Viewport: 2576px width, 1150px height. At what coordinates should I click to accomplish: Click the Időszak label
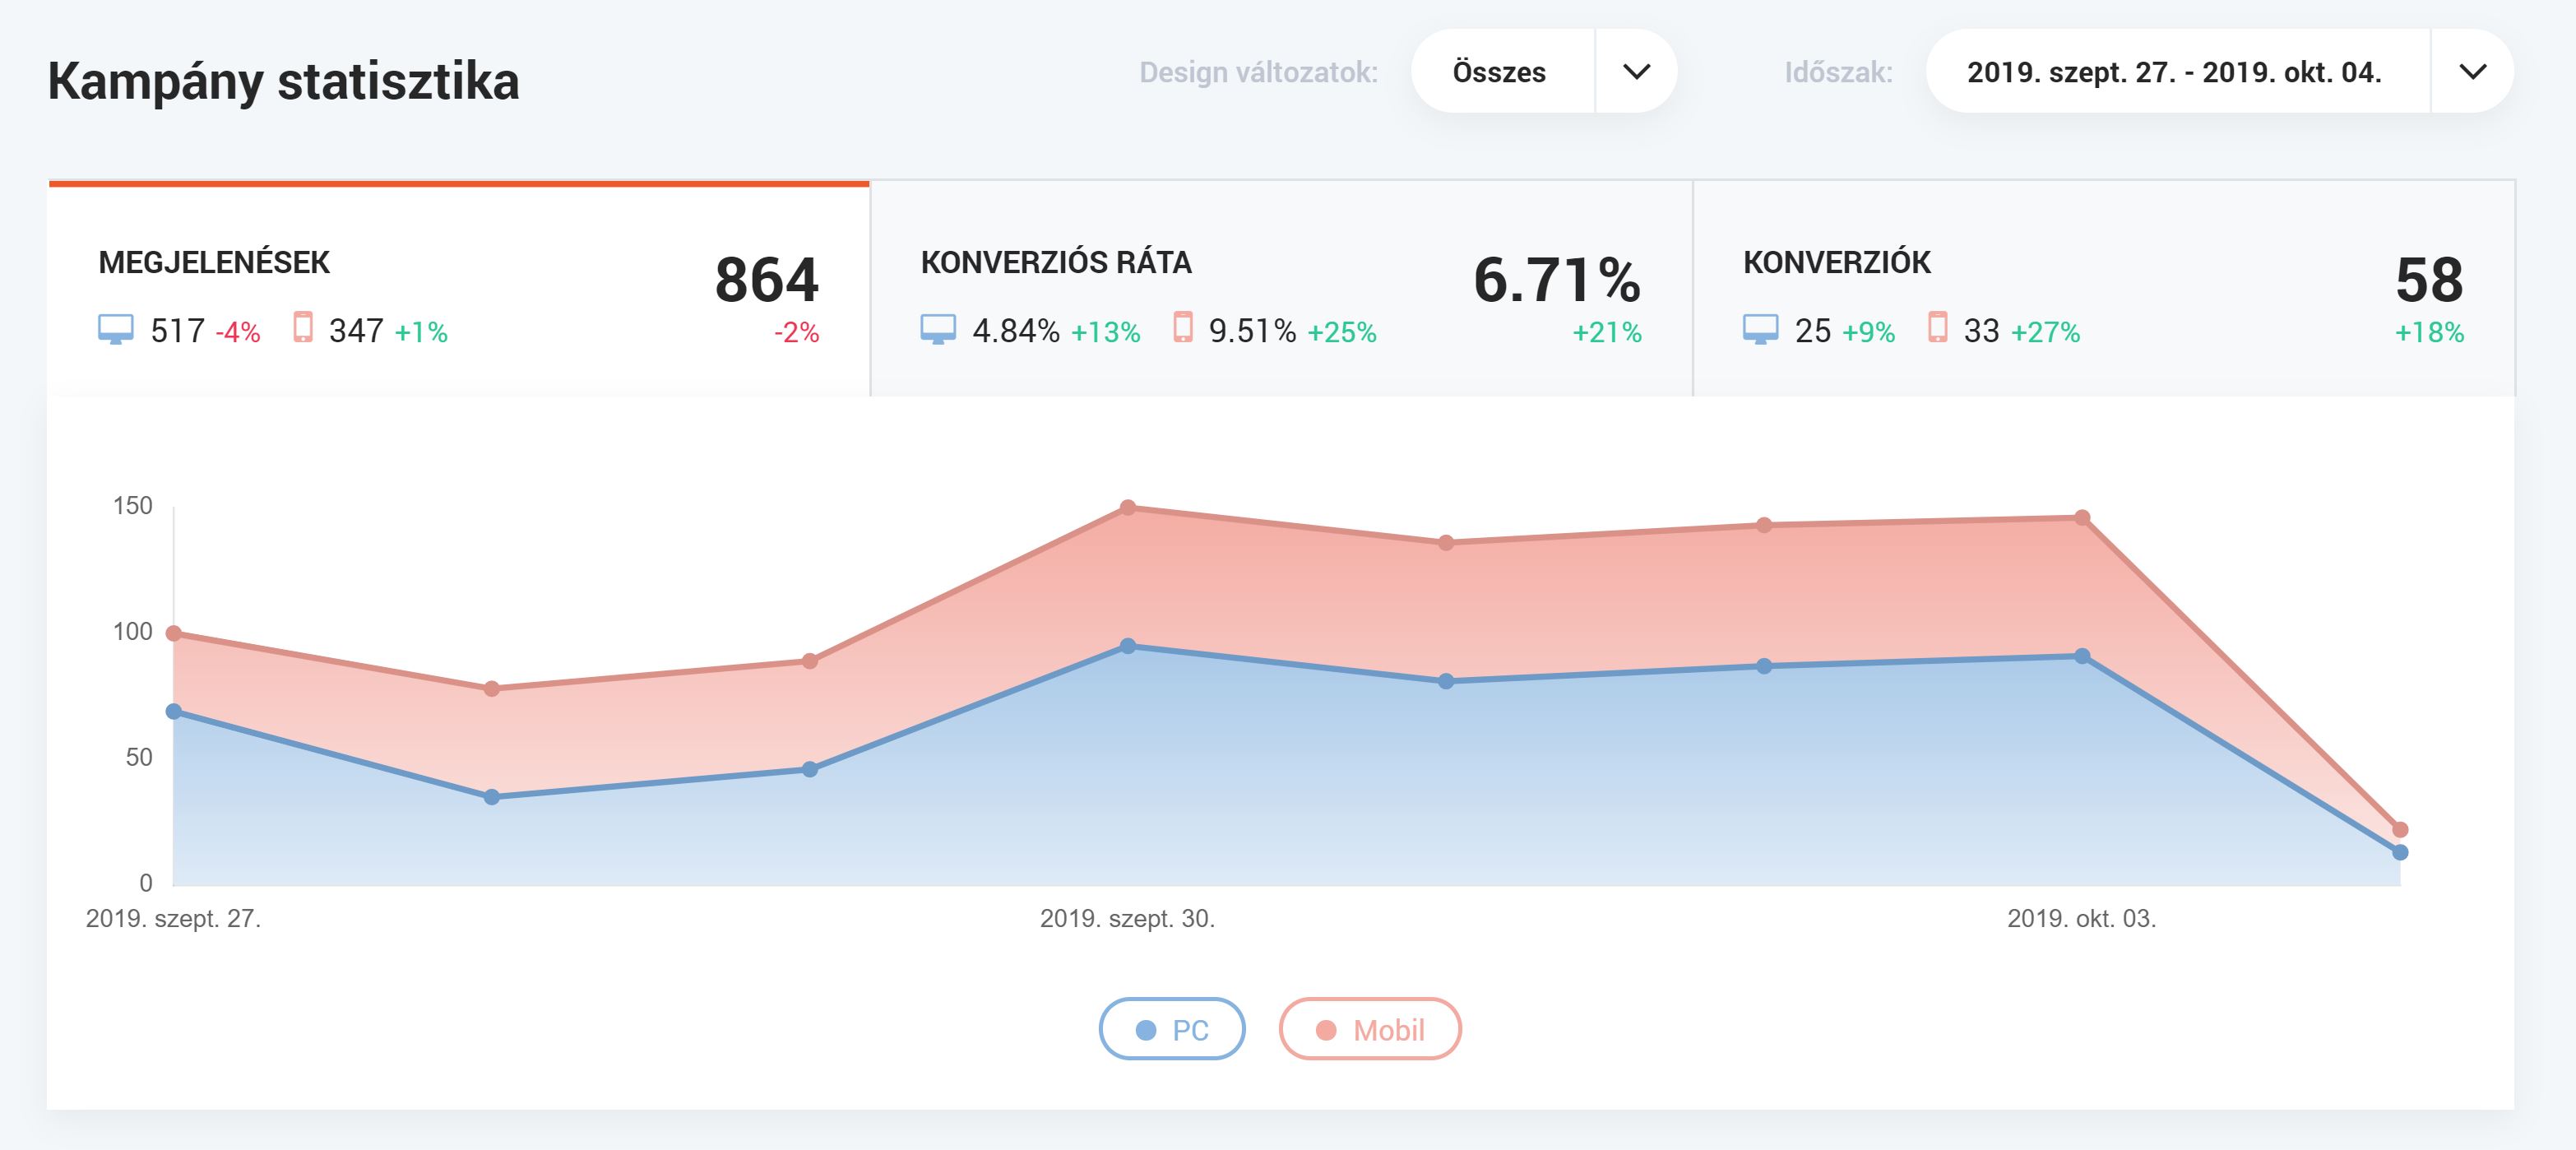tap(1838, 72)
